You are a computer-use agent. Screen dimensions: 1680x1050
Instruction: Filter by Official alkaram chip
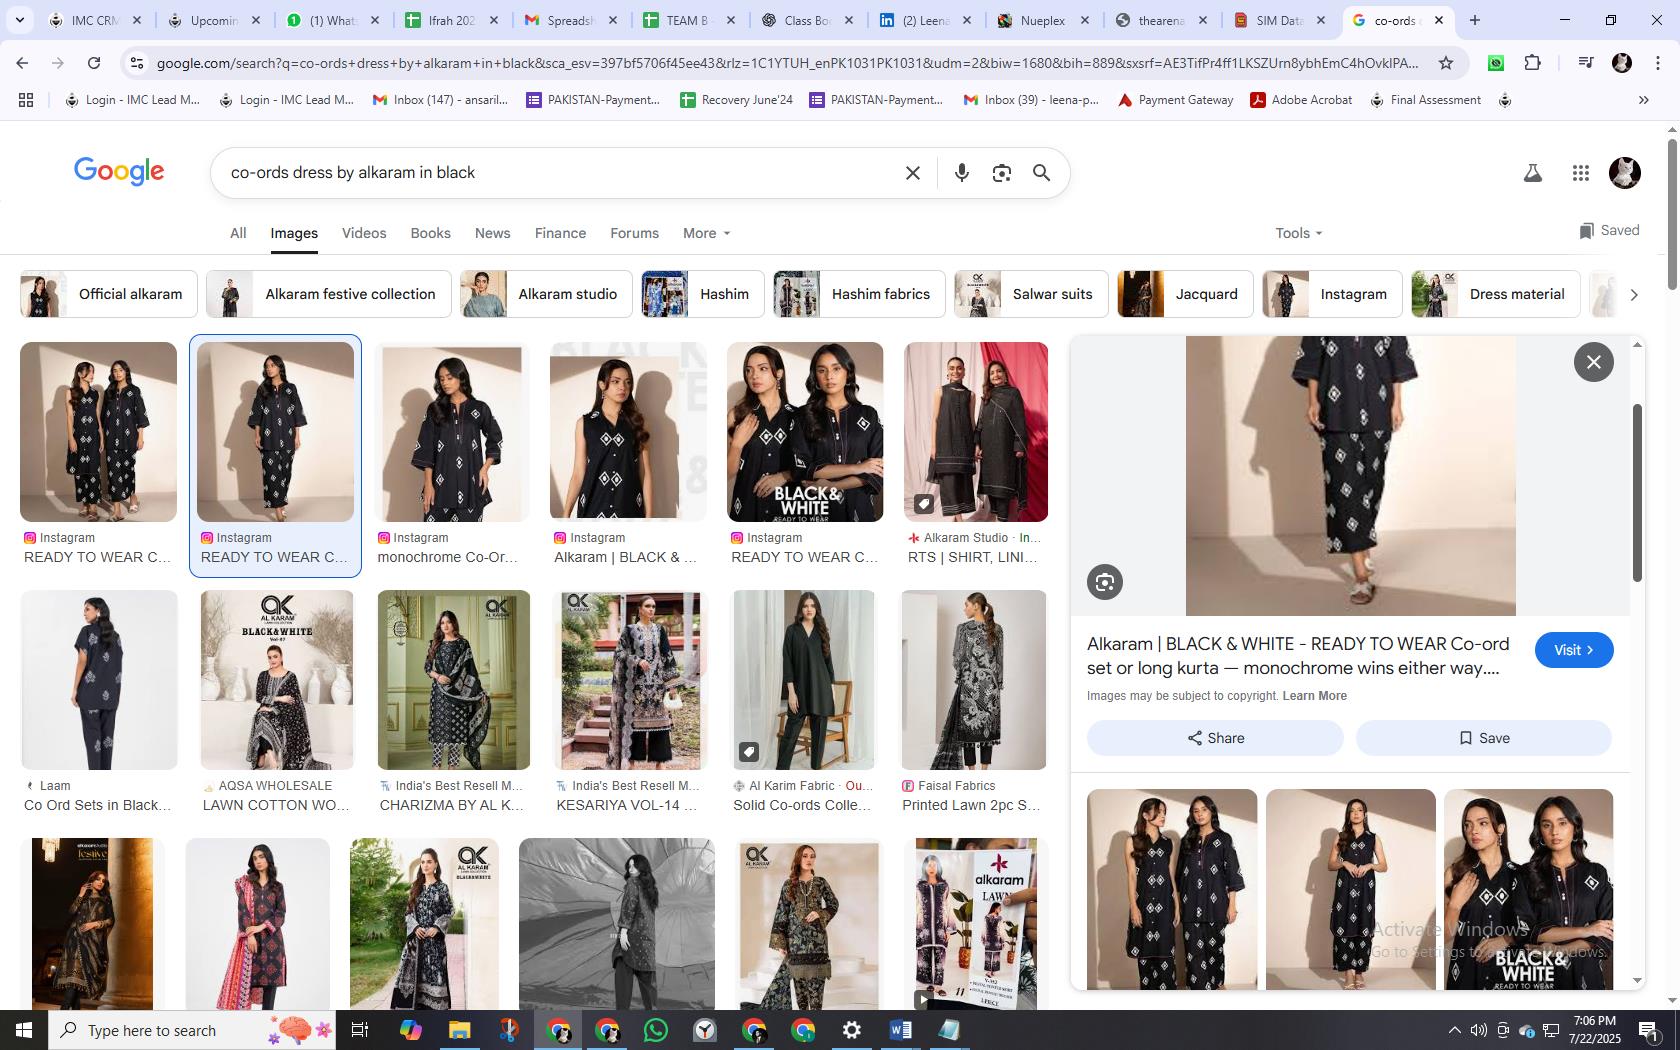tap(109, 294)
